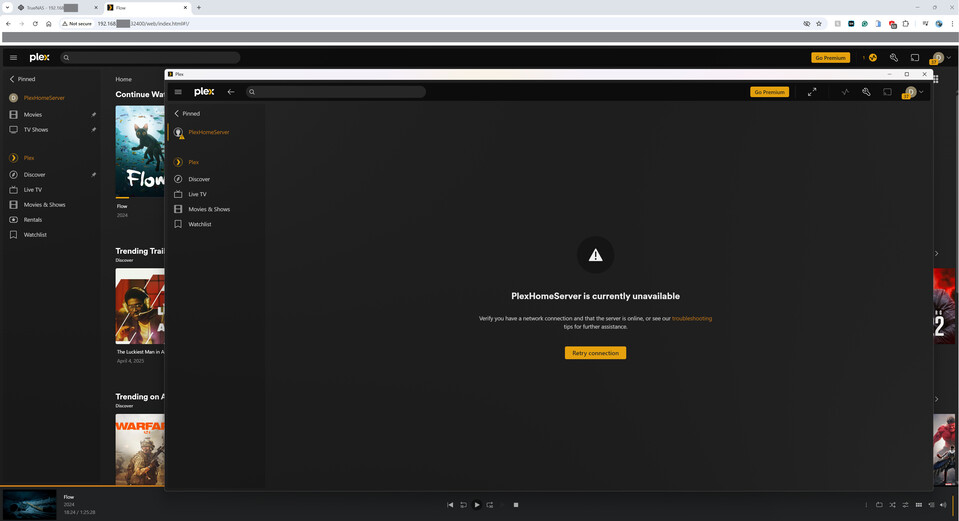
Task: Click the Cast icon in the Plex popup
Action: 887,92
